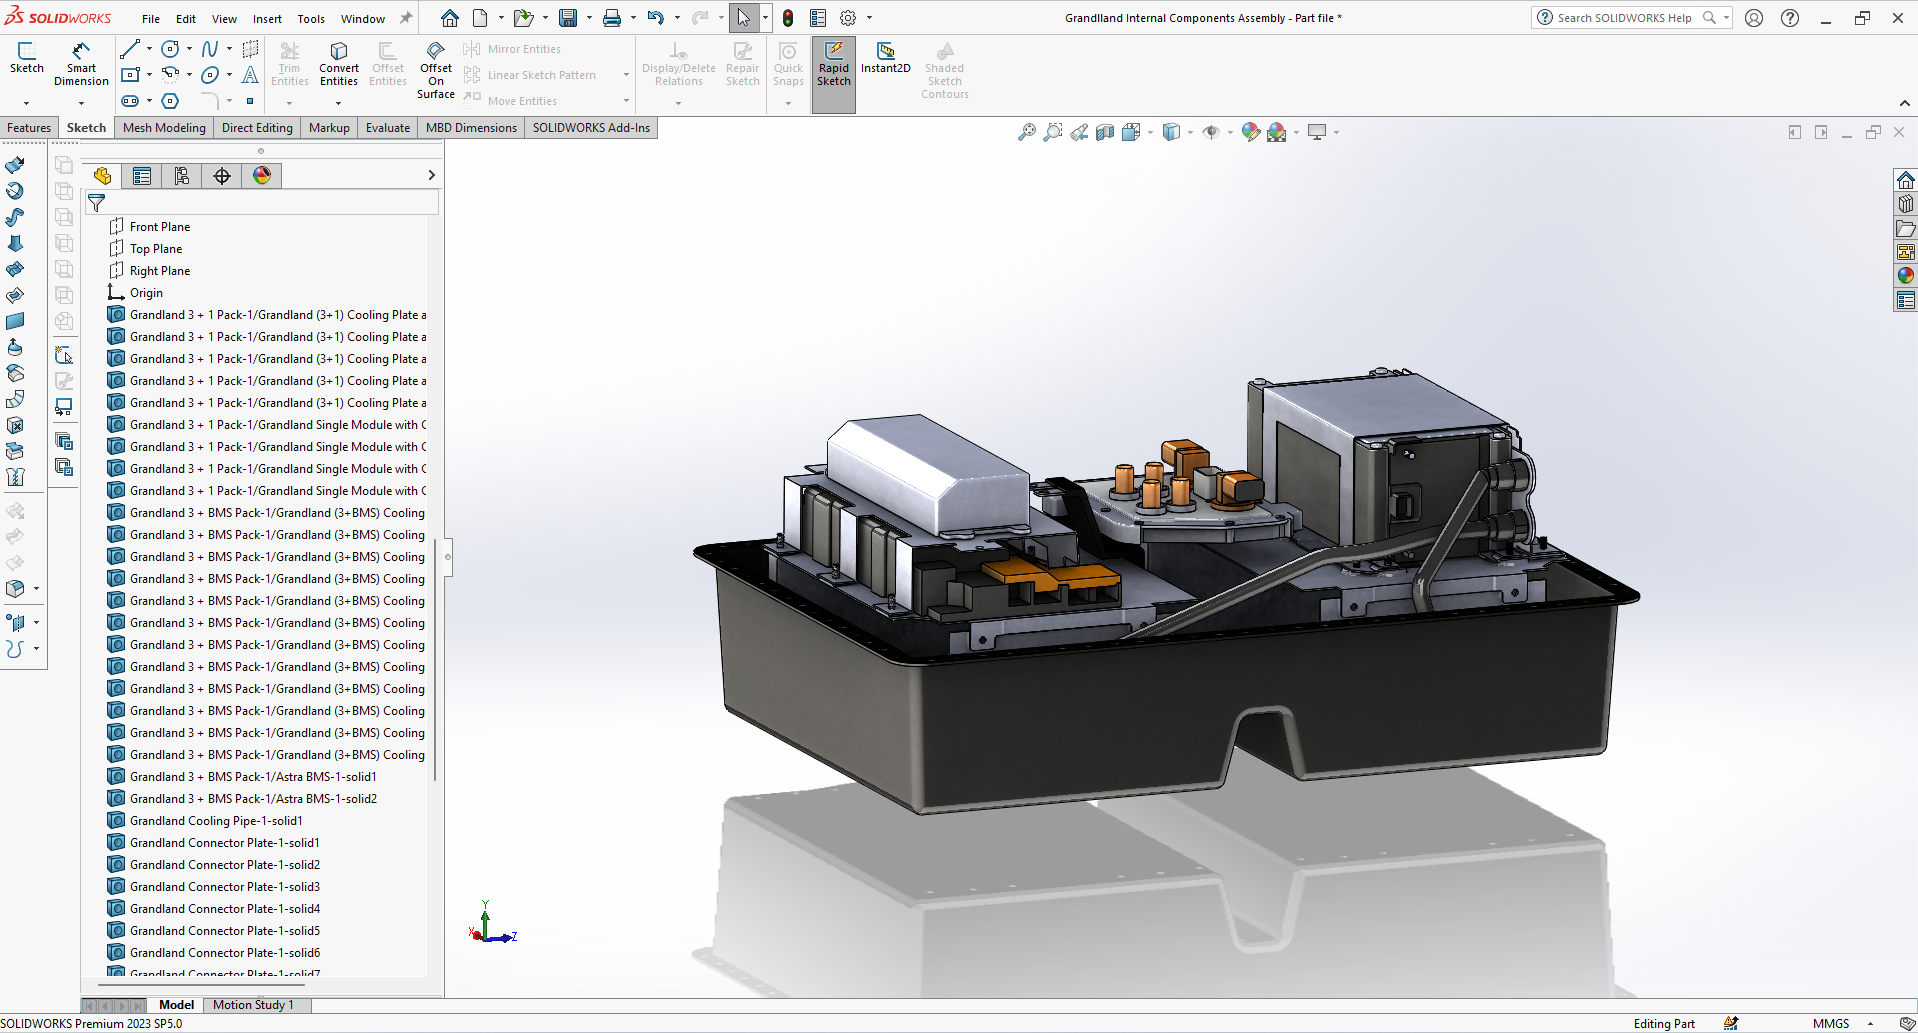This screenshot has height=1033, width=1918.
Task: Select the Circle sketch tool
Action: [x=170, y=49]
